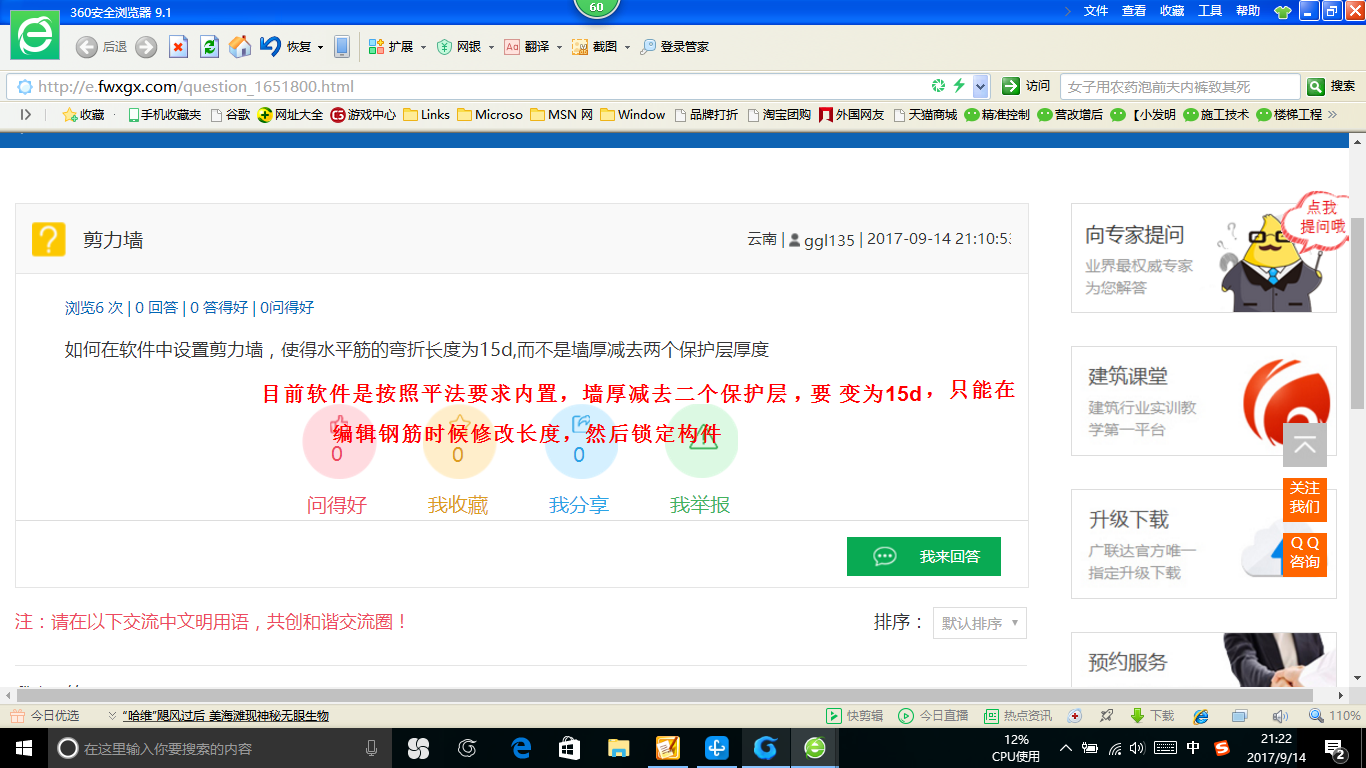Click the green shirt skin icon
The image size is (1366, 768).
click(1282, 11)
